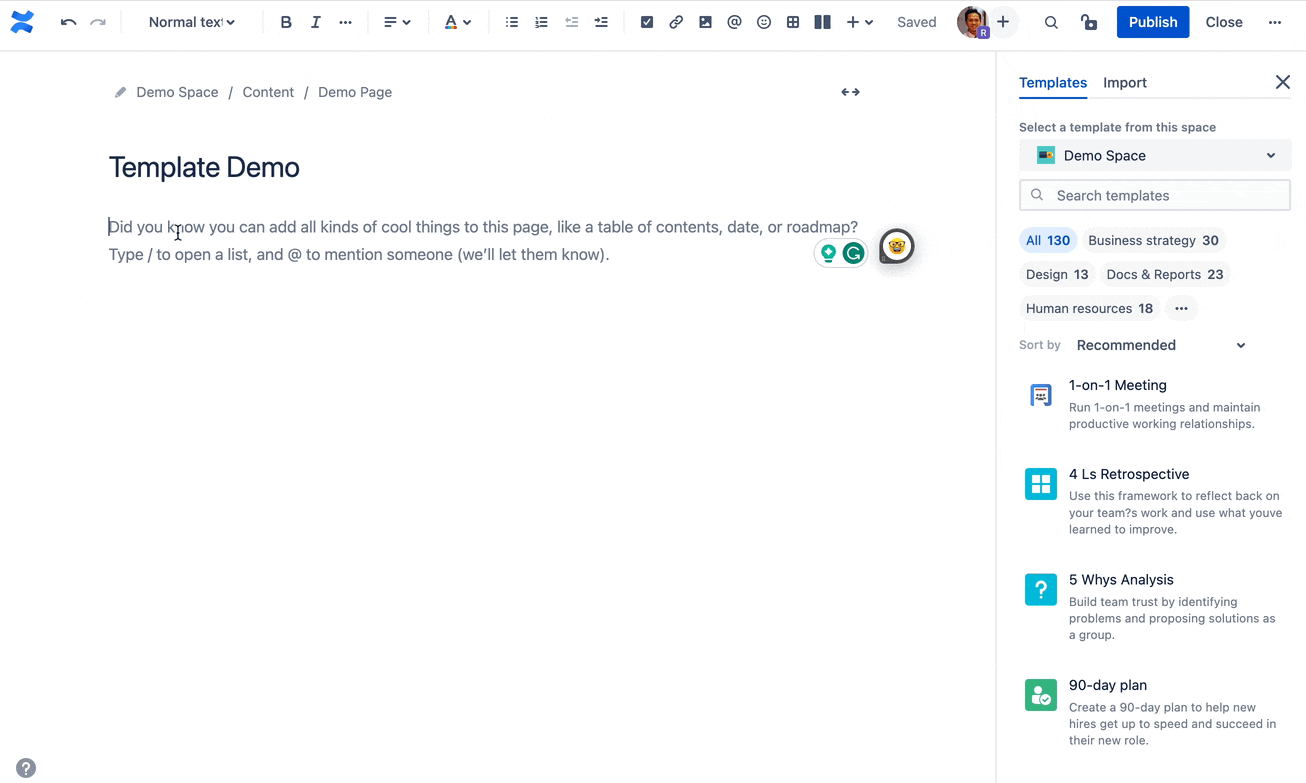This screenshot has height=783, width=1306.
Task: Filter templates by Business strategy
Action: point(1153,240)
